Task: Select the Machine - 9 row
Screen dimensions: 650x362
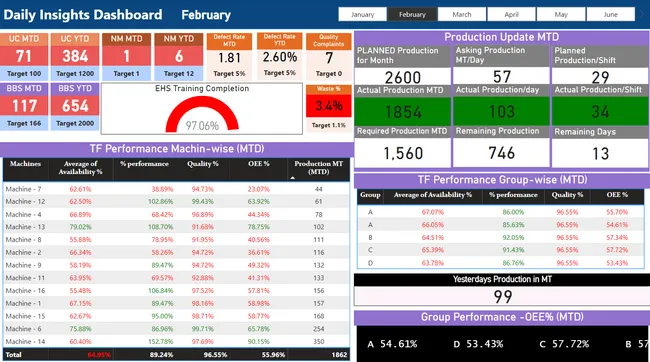Action: click(x=176, y=265)
